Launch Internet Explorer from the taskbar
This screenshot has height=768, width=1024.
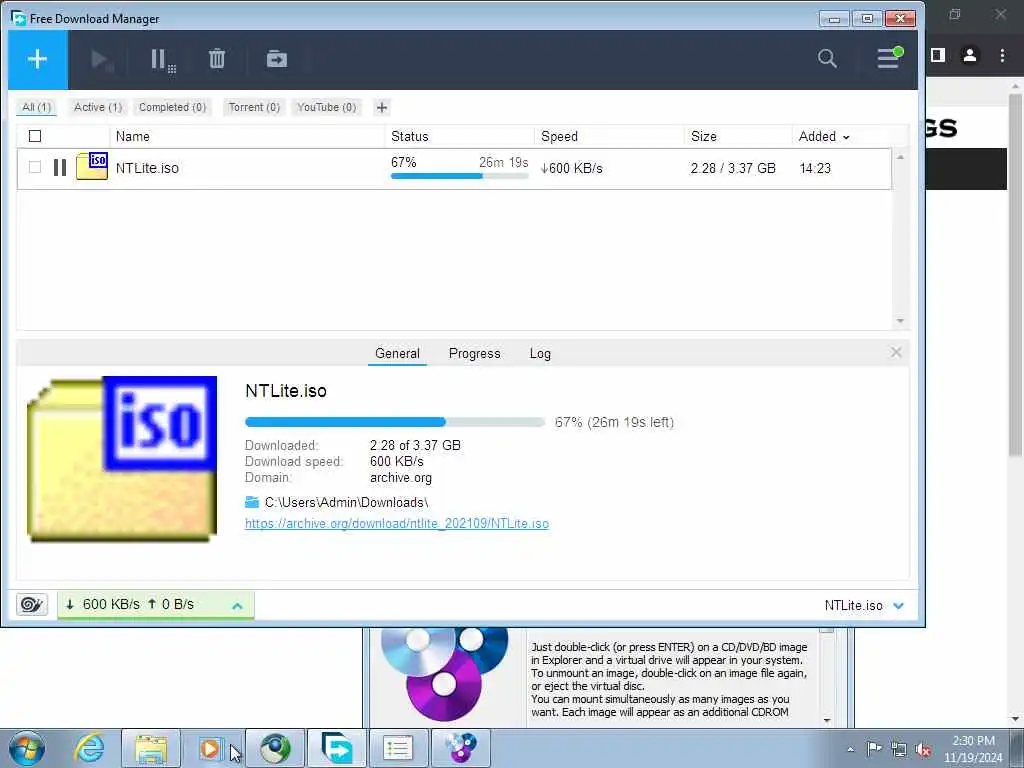[89, 748]
